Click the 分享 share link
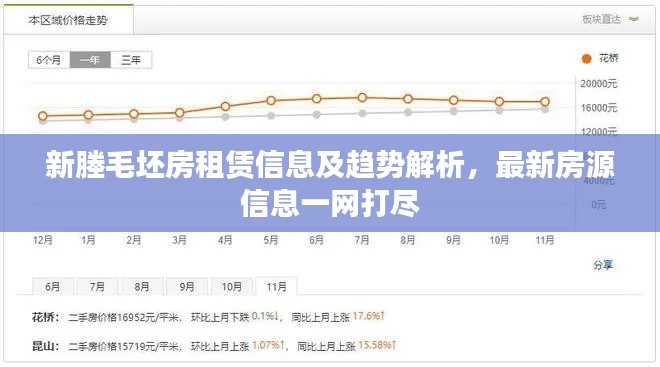The width and height of the screenshot is (660, 367). pos(603,265)
